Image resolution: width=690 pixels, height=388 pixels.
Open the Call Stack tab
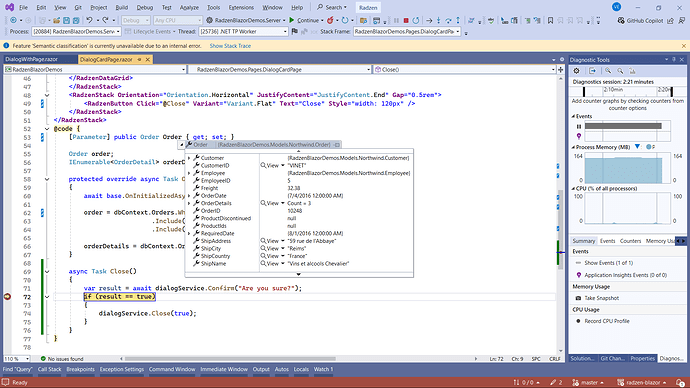pyautogui.click(x=49, y=370)
